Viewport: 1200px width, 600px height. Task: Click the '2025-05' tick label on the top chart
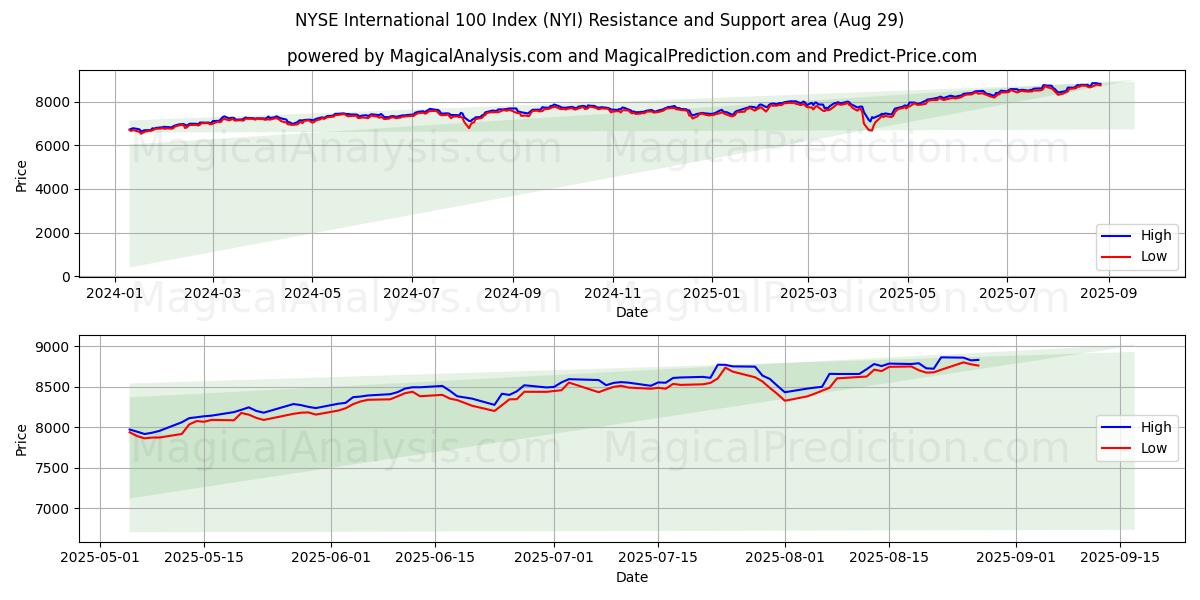pyautogui.click(x=908, y=294)
